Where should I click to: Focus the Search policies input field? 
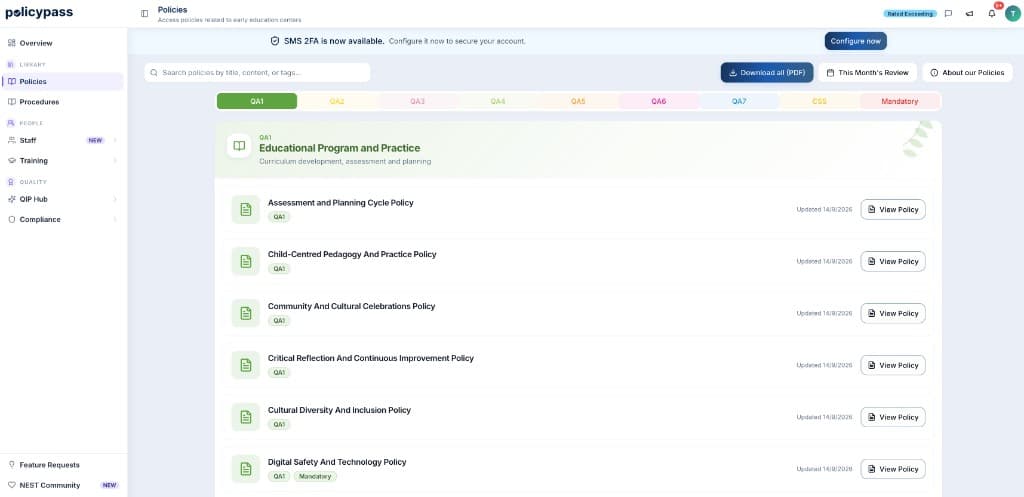(257, 72)
